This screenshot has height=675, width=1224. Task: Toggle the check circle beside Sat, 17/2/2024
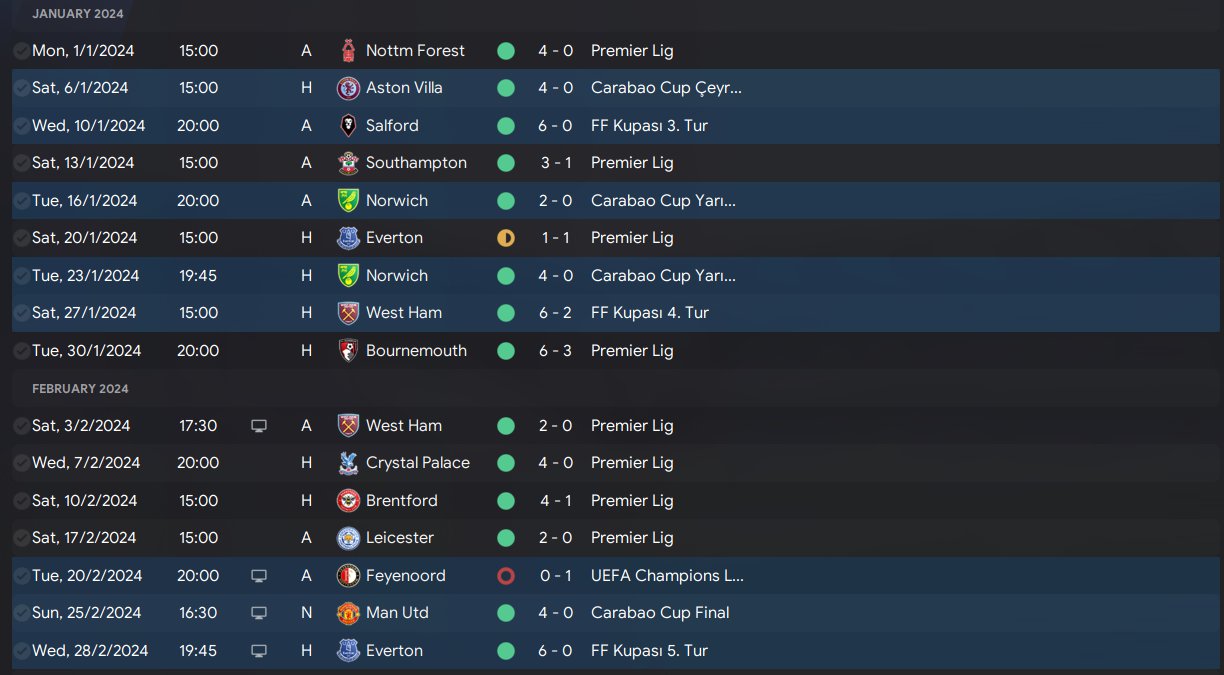(x=21, y=538)
